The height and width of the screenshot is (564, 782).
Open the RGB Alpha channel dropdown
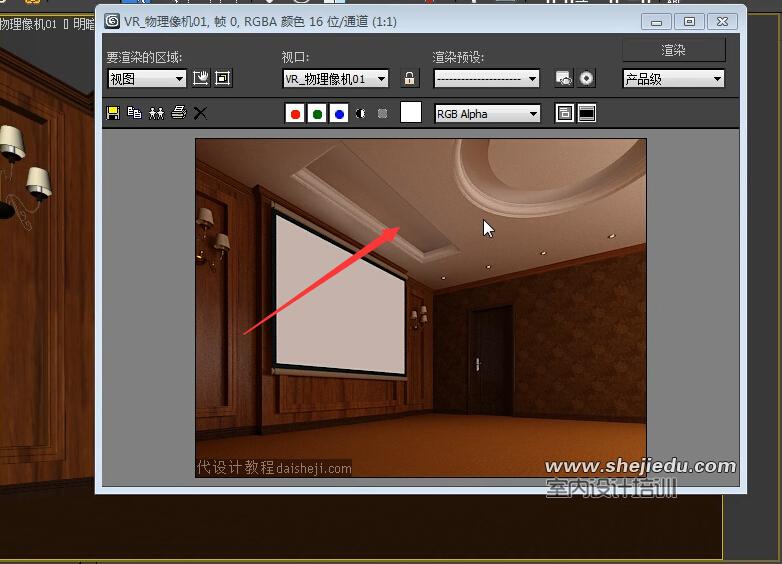click(487, 114)
